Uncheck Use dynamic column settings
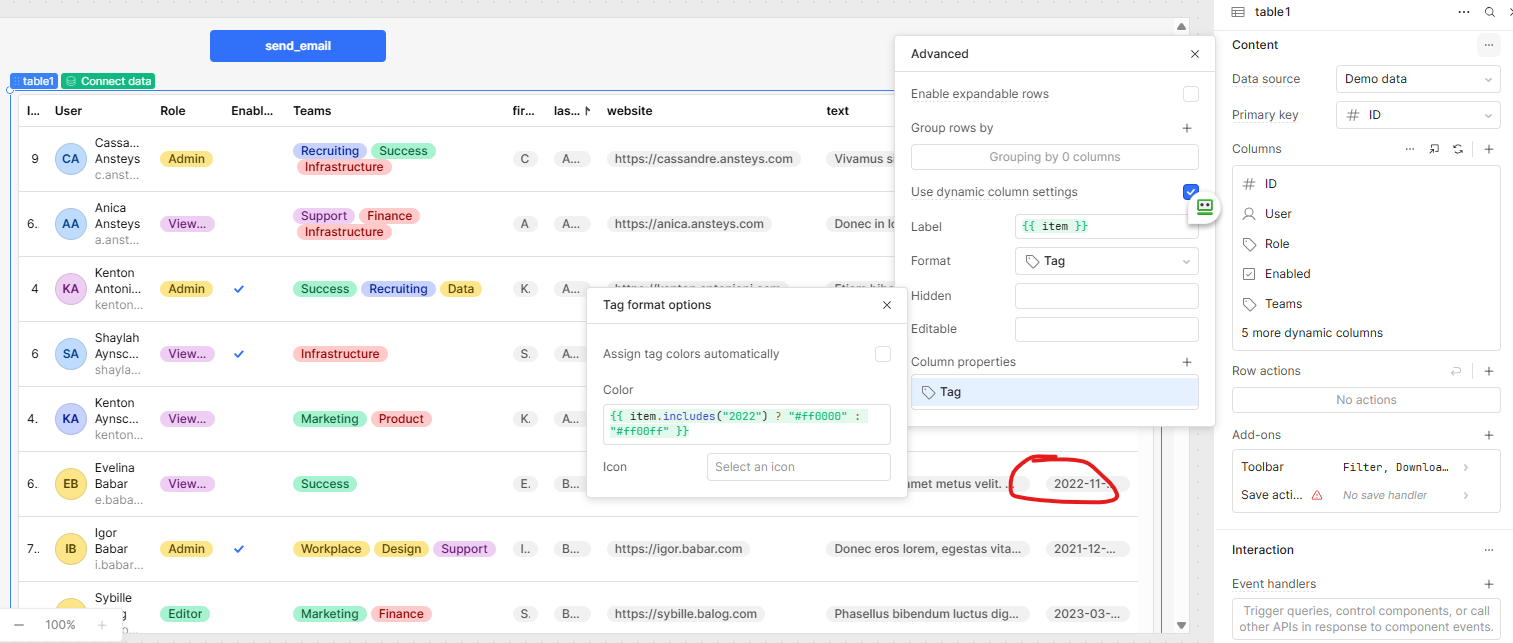1513x643 pixels. (x=1190, y=192)
